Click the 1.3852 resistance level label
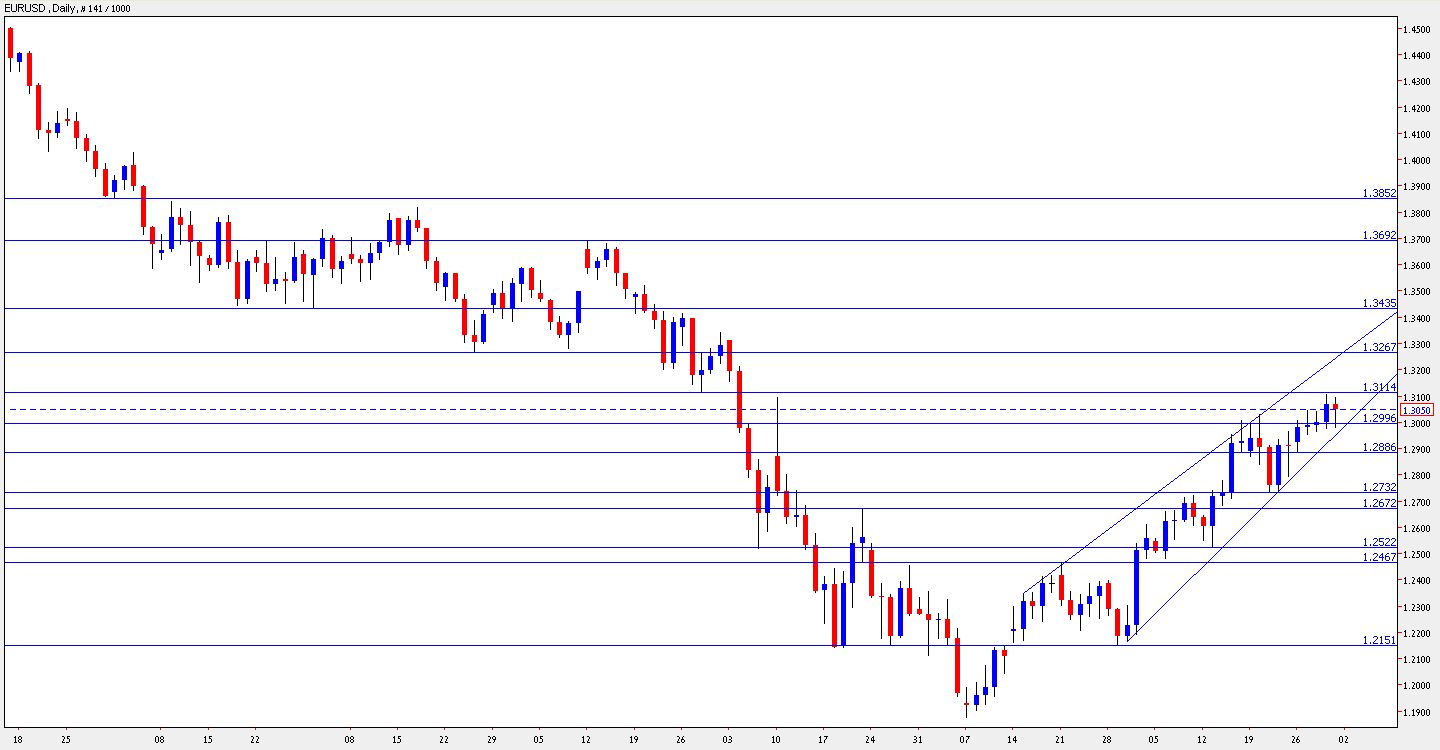 (1379, 193)
